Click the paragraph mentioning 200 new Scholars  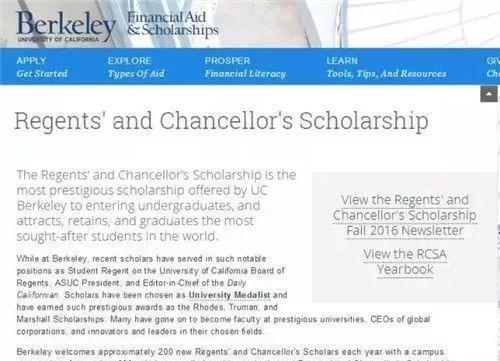point(230,354)
